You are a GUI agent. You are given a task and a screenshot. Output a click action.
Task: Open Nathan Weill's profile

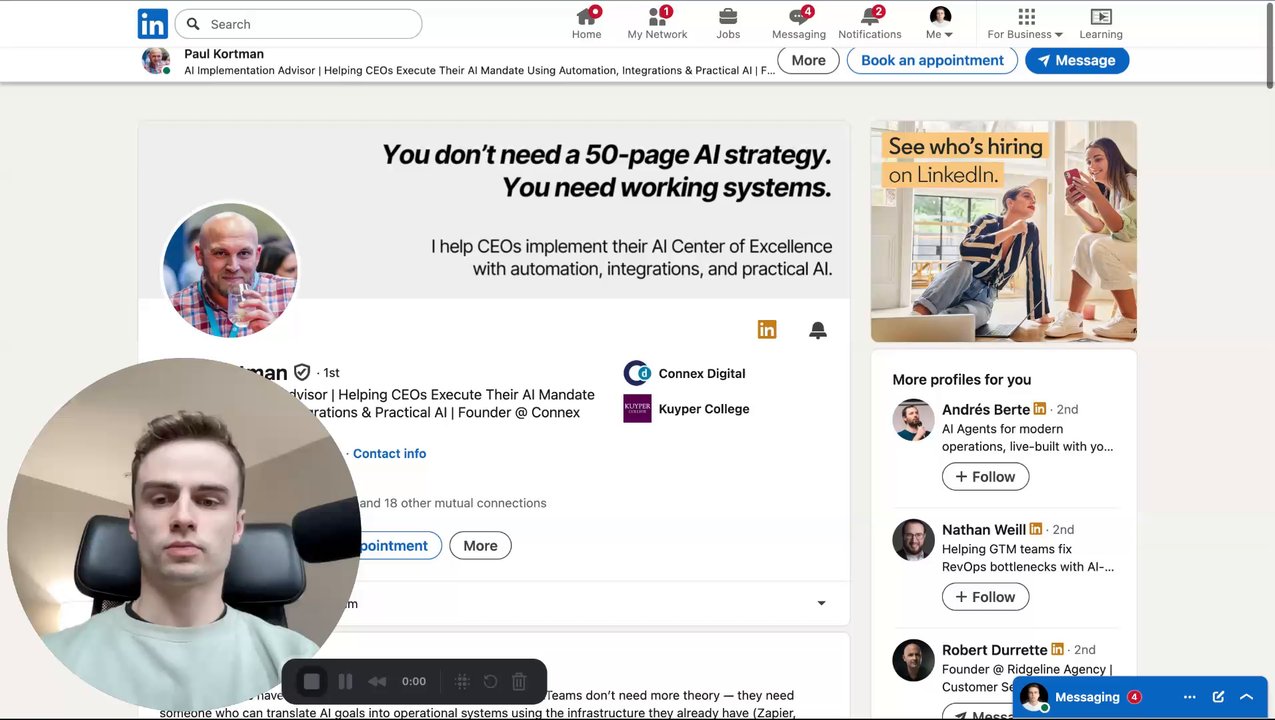tap(983, 529)
